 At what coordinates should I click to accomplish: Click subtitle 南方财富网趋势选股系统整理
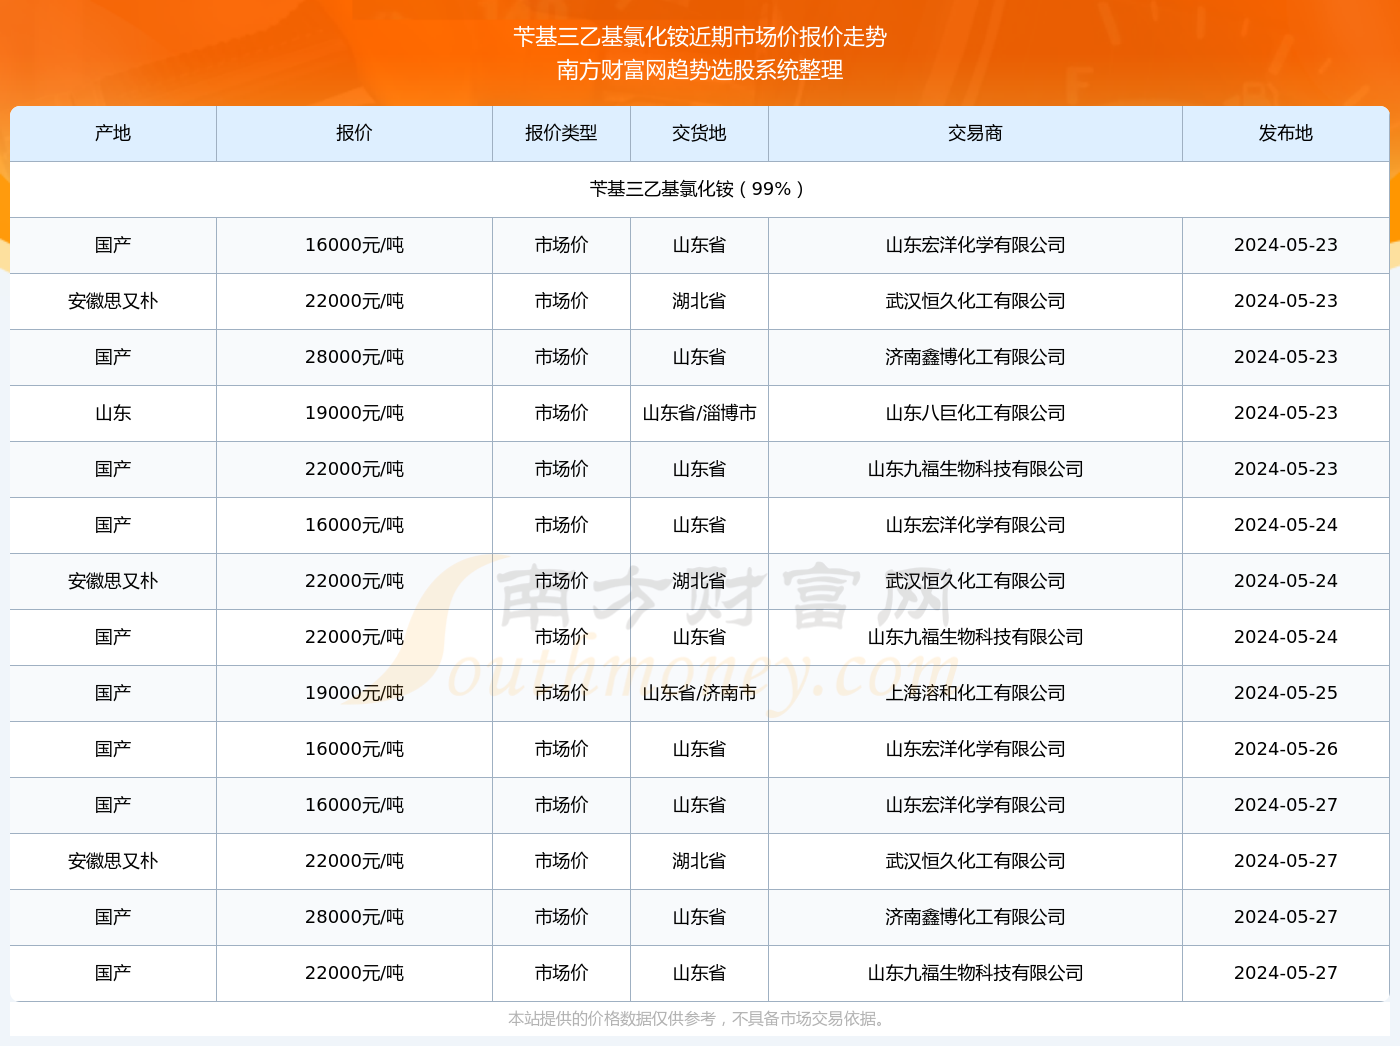point(700,70)
